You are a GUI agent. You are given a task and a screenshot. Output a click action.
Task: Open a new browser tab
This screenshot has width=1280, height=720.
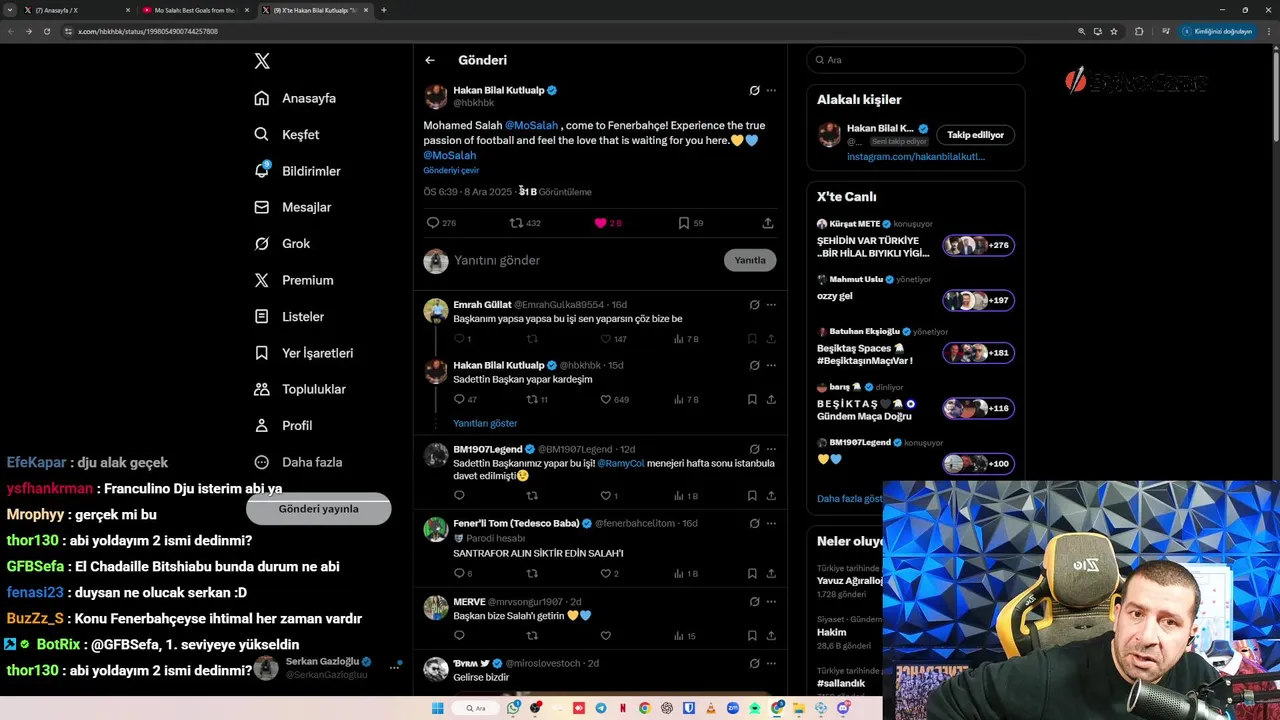[384, 10]
